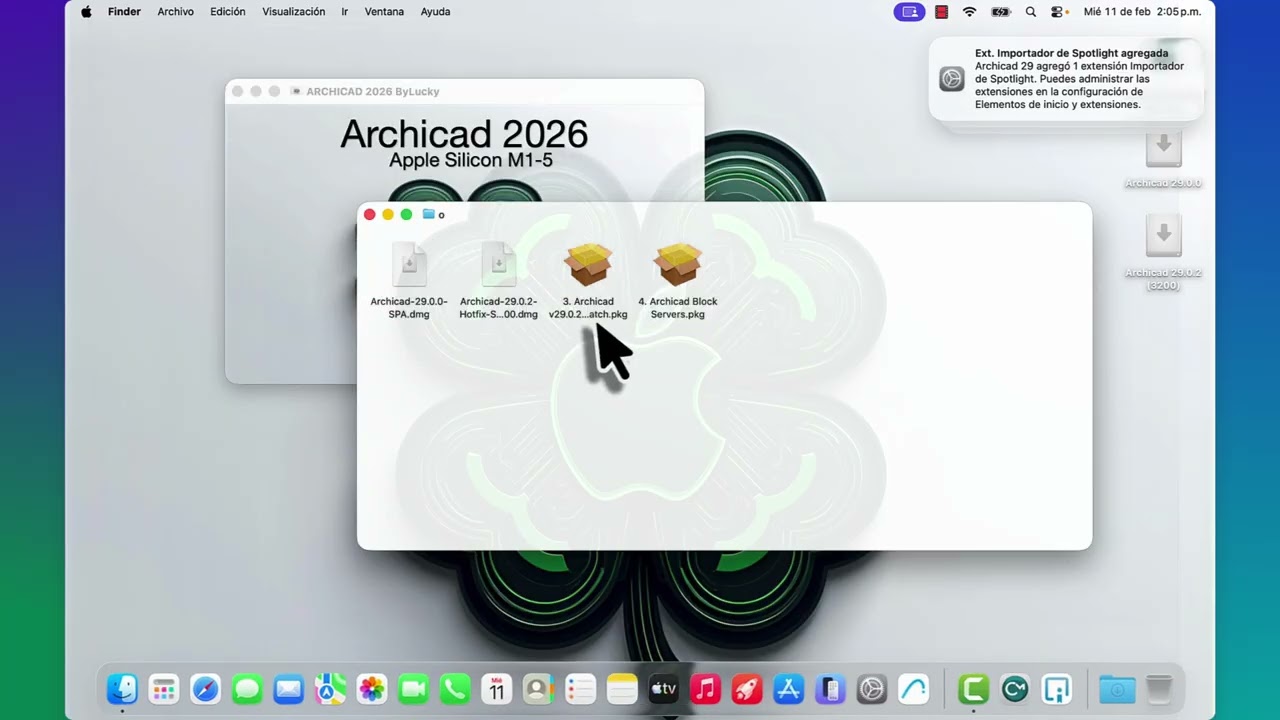Open Mail from the Dock
Viewport: 1280px width, 720px height.
click(x=289, y=689)
